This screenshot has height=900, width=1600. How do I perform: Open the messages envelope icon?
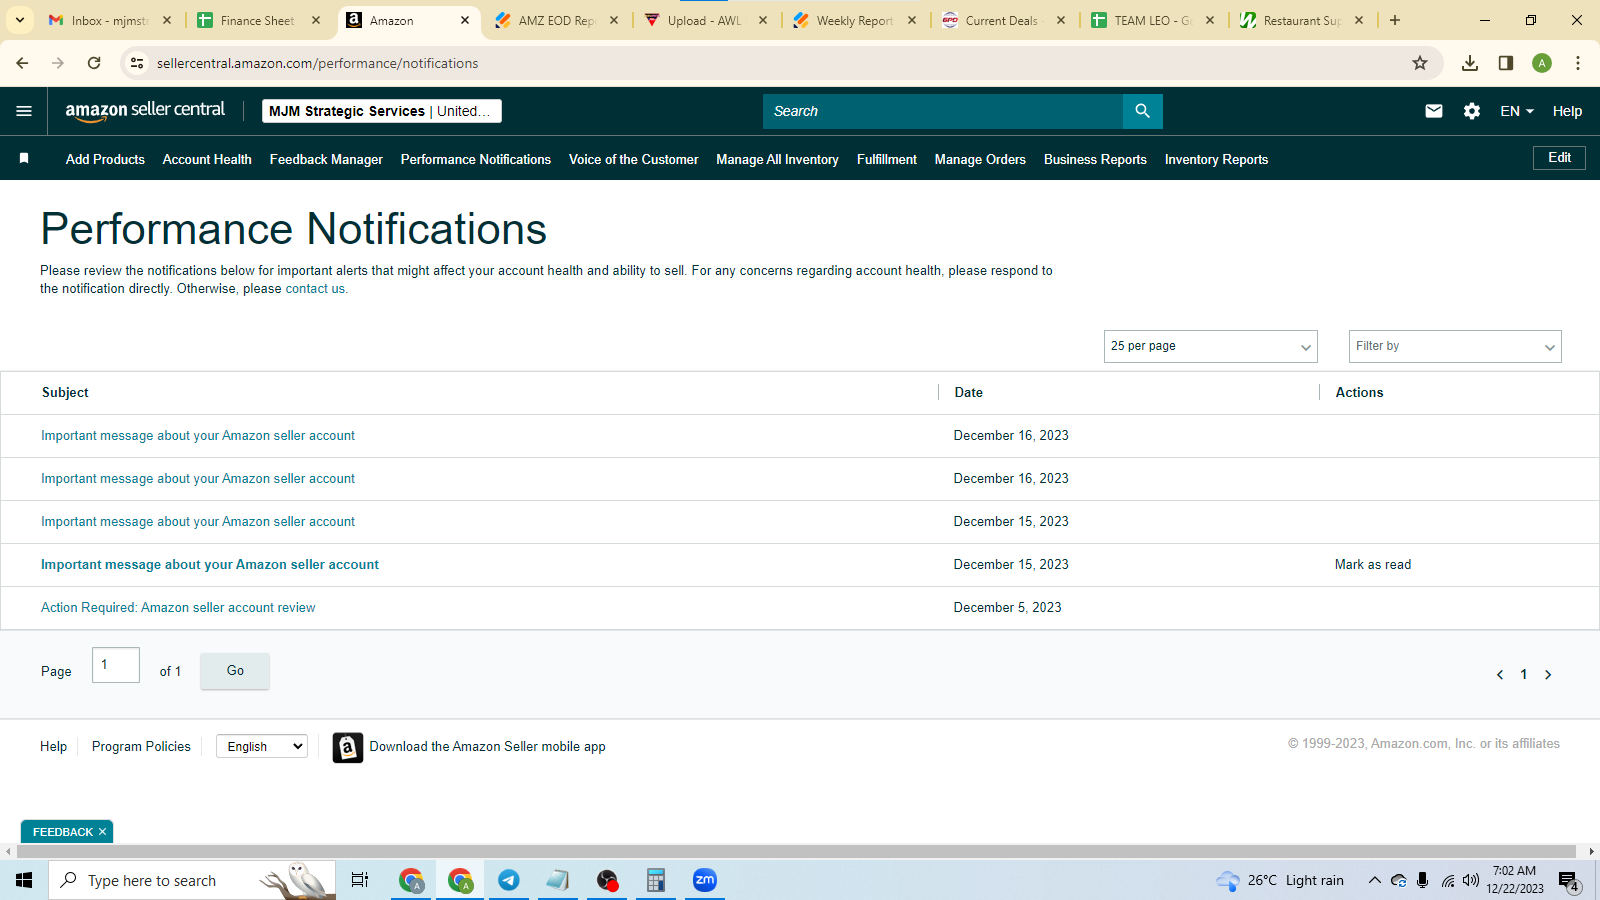(1433, 111)
